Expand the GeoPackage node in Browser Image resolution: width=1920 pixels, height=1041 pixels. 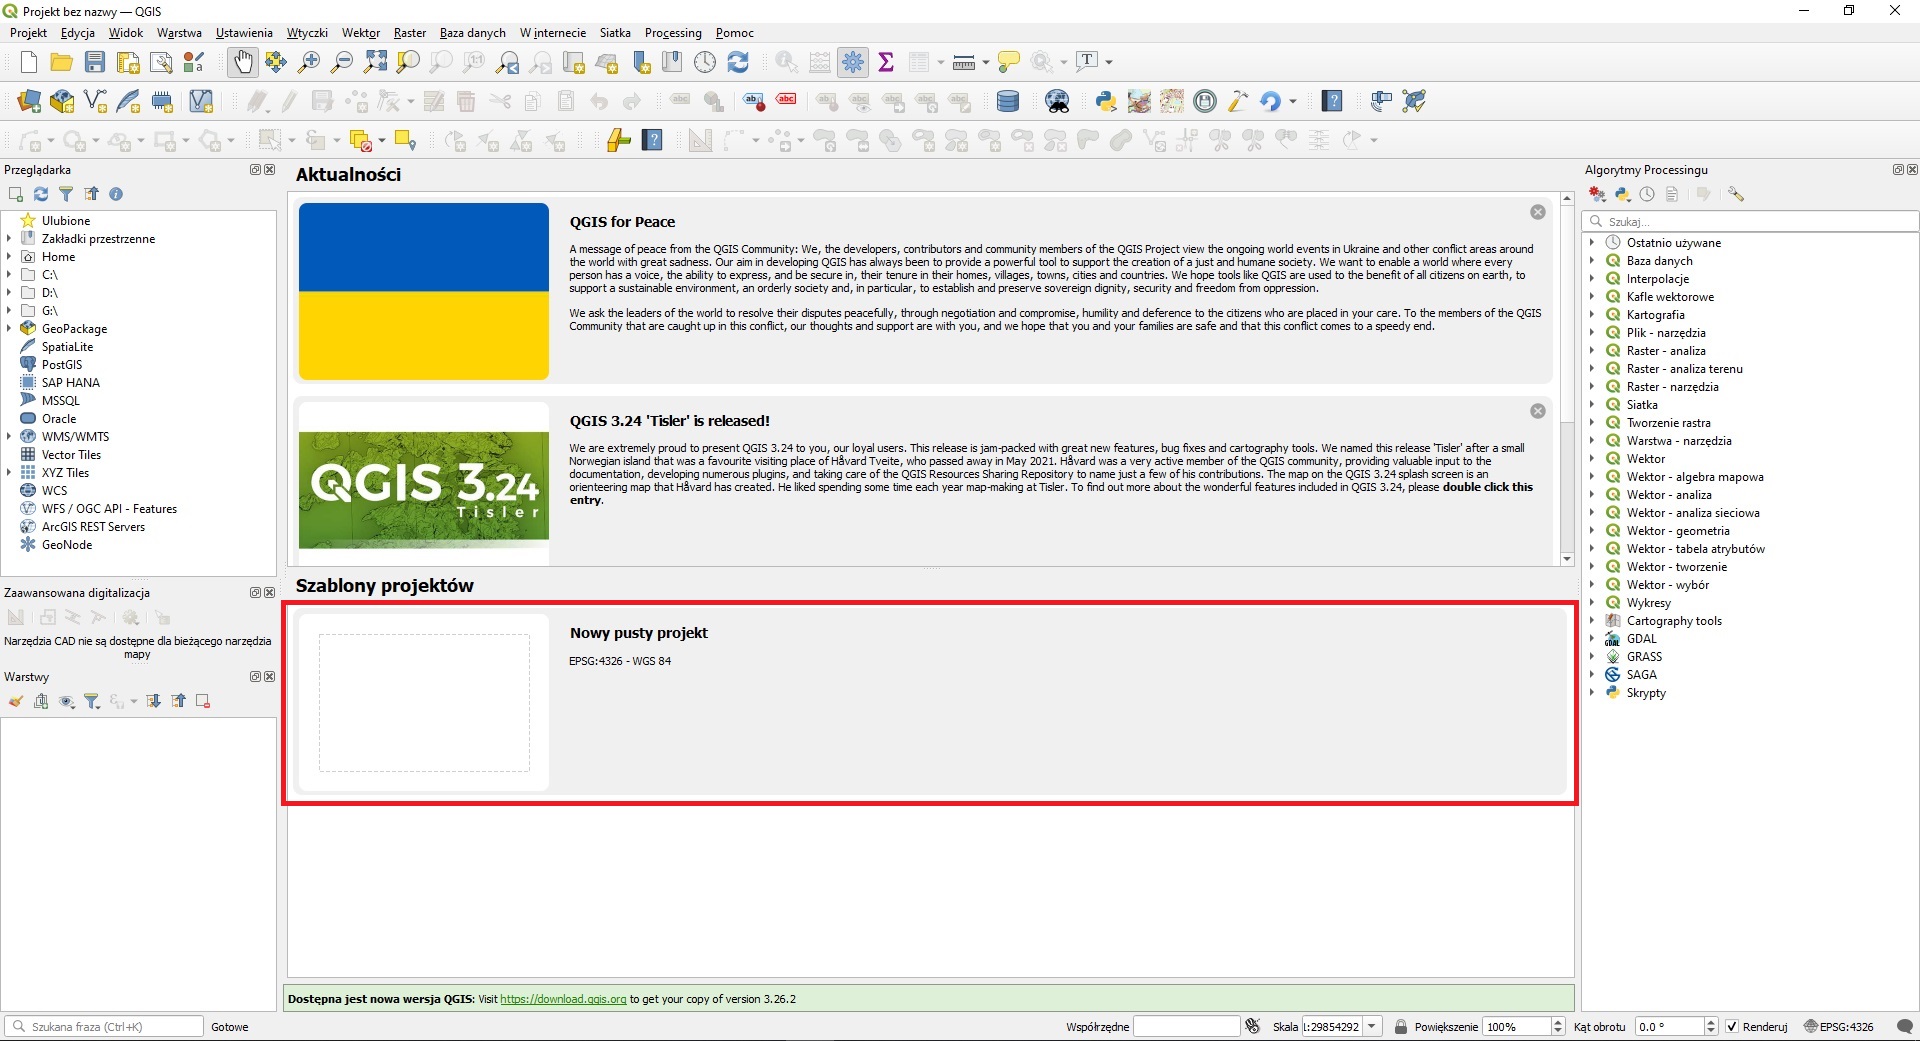9,329
